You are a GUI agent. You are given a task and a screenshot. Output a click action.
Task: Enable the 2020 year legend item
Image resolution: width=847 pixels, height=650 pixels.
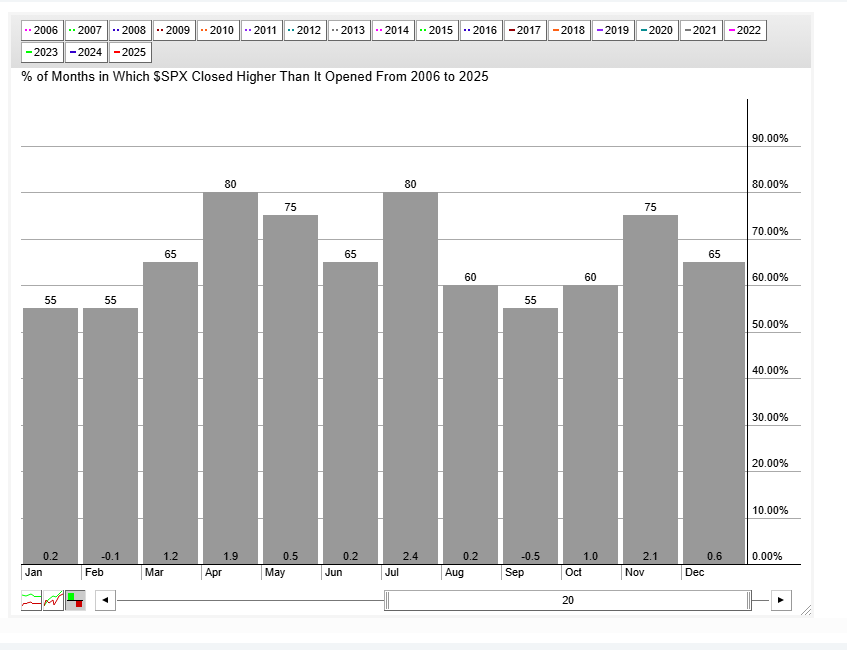click(x=656, y=30)
